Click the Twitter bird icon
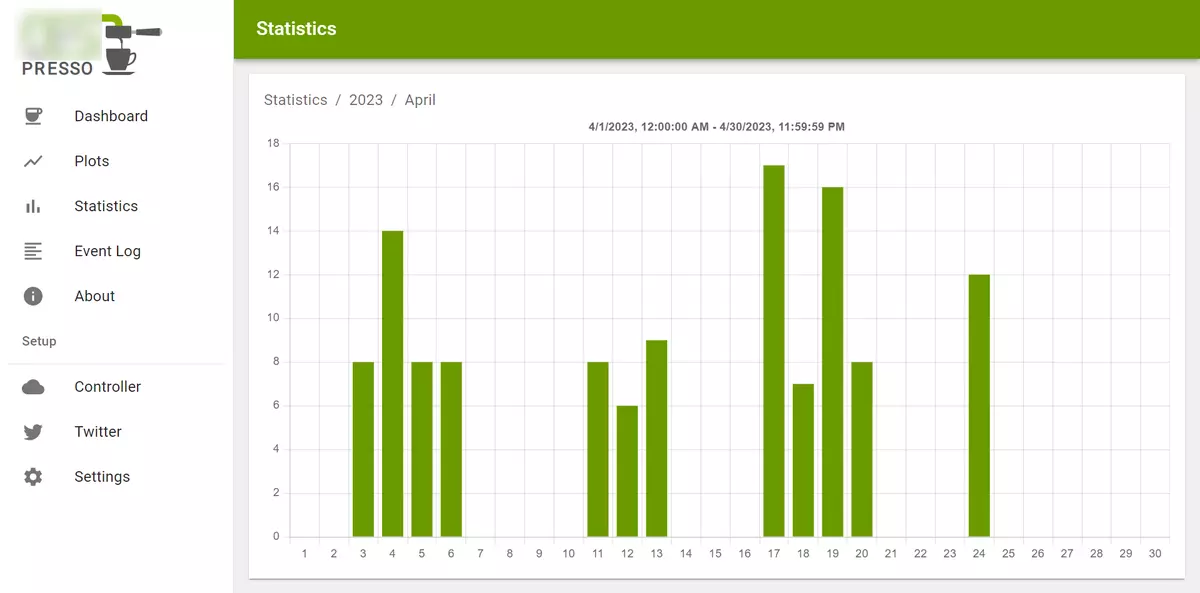Screen dimensions: 1200x593 click(33, 432)
